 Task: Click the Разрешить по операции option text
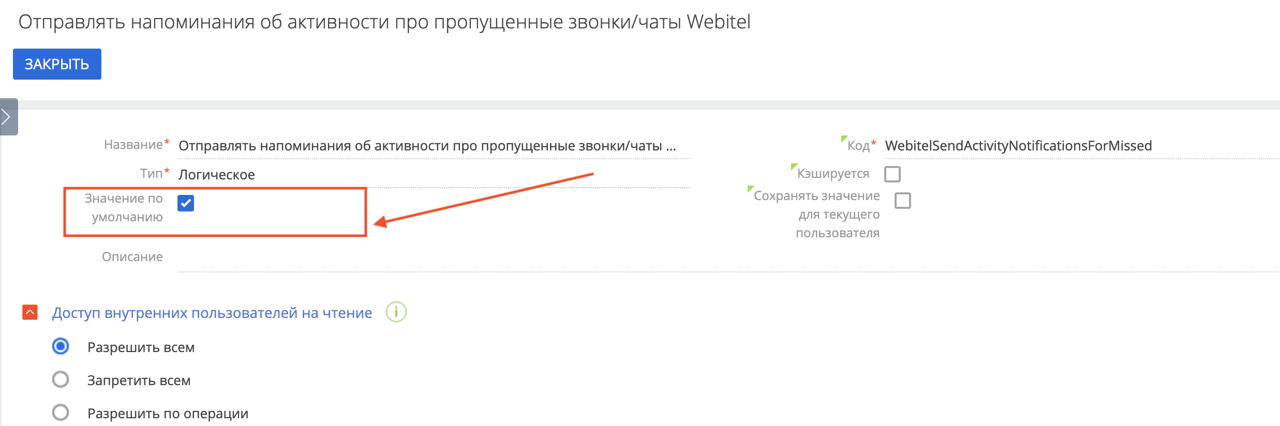click(x=168, y=413)
